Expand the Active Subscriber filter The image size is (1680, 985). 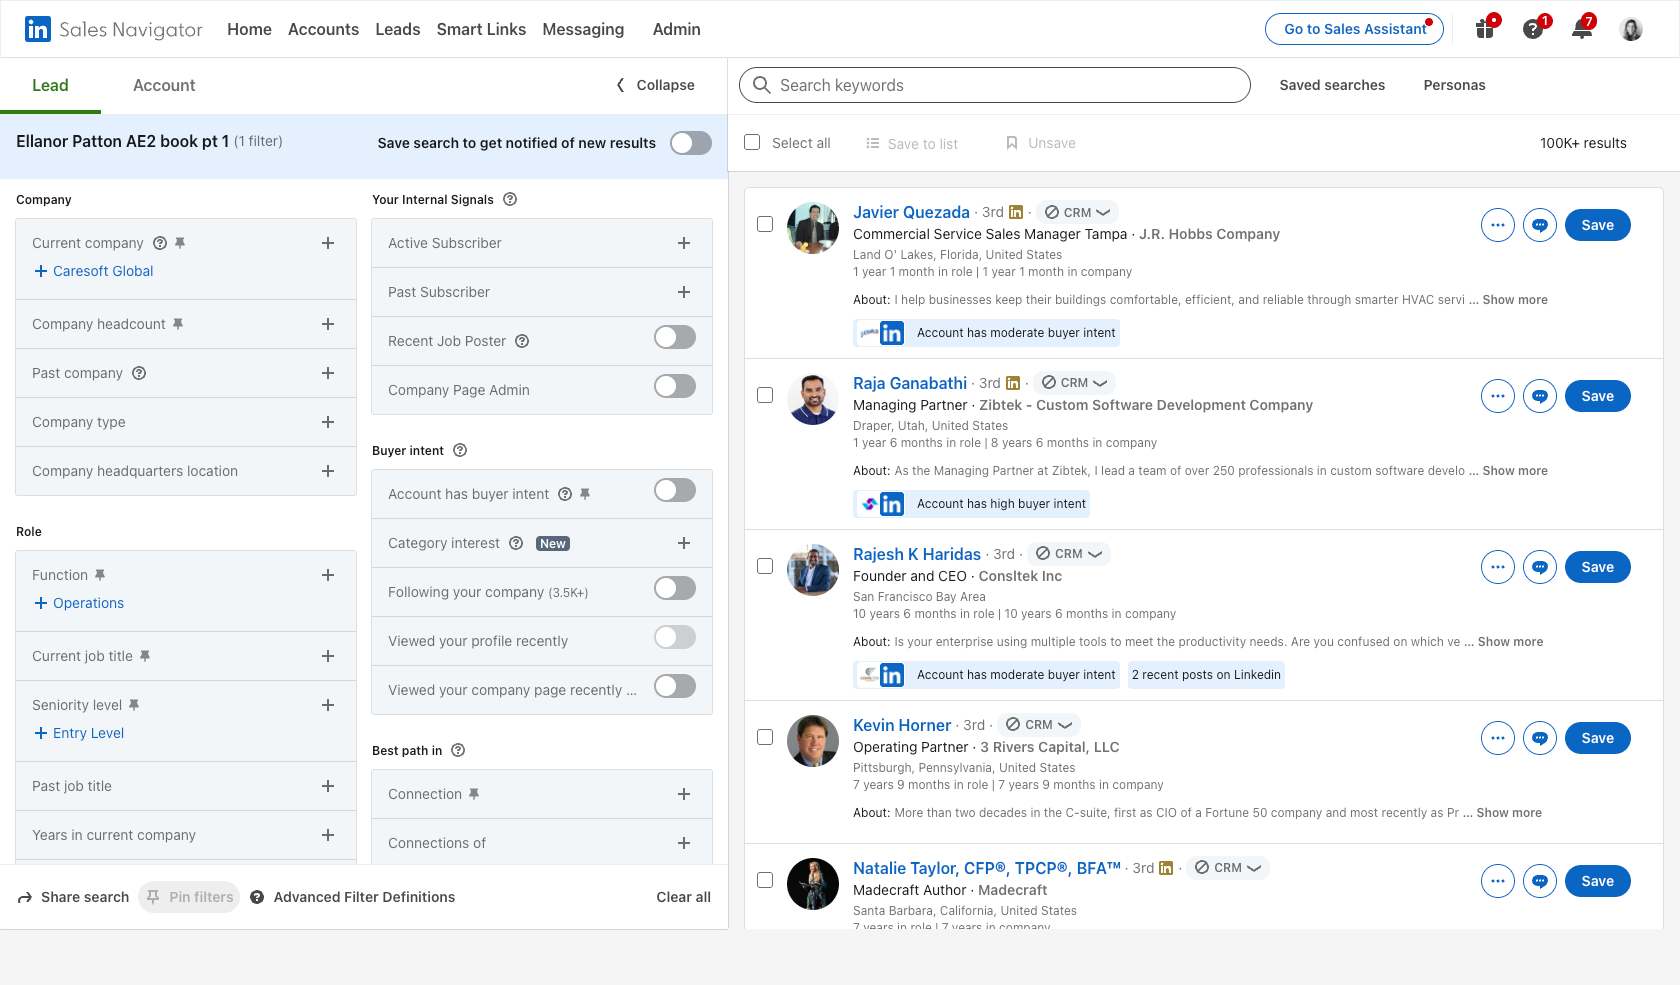684,243
